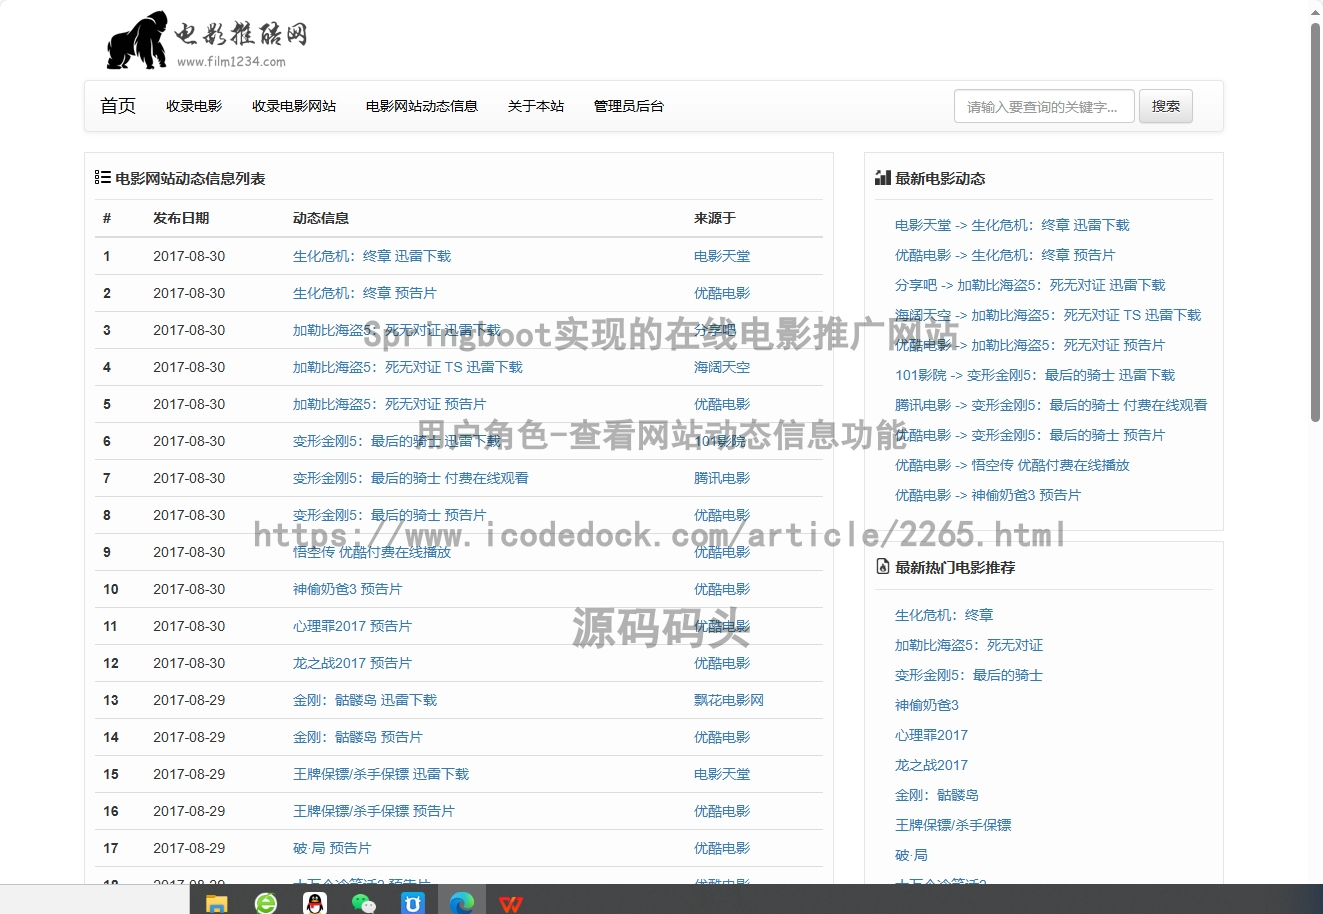
Task: Click source 腾讯电影 in table row 7
Action: [722, 478]
